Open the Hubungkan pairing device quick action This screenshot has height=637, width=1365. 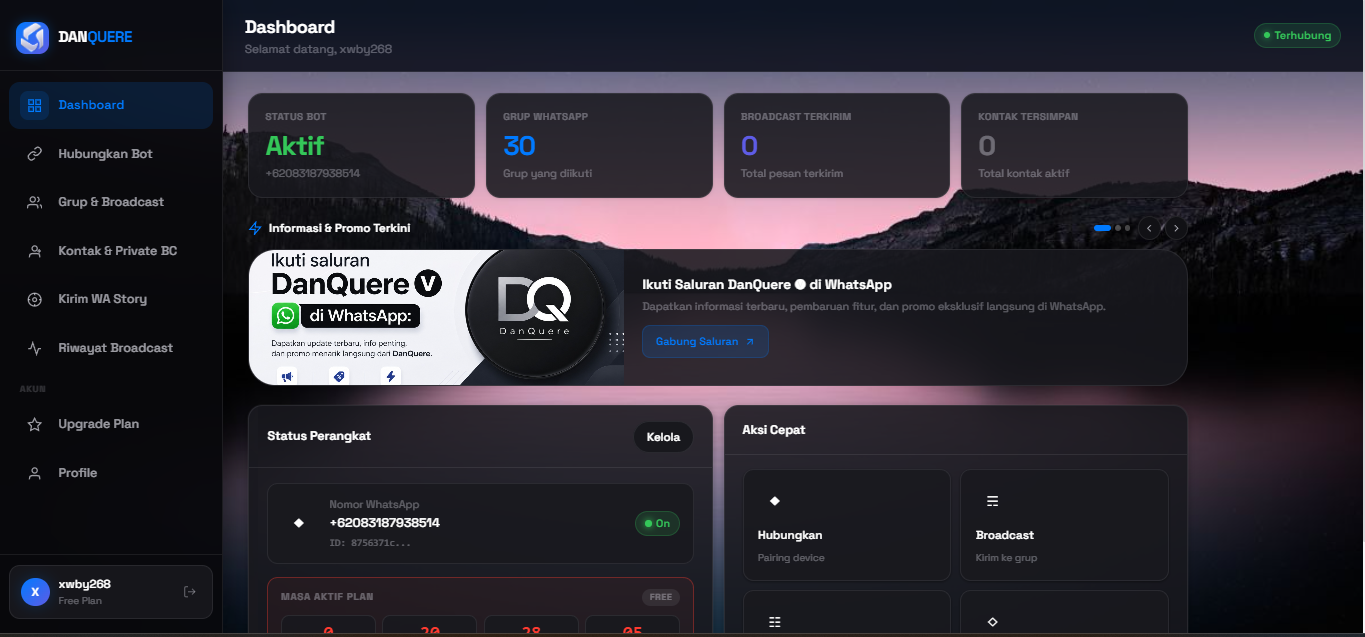point(846,525)
